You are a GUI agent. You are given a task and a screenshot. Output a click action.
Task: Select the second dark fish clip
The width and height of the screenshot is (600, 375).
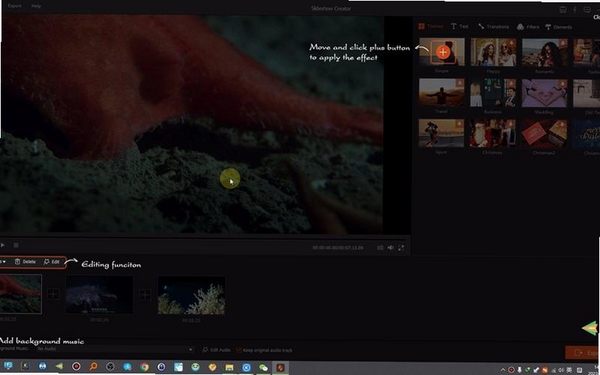[99, 295]
